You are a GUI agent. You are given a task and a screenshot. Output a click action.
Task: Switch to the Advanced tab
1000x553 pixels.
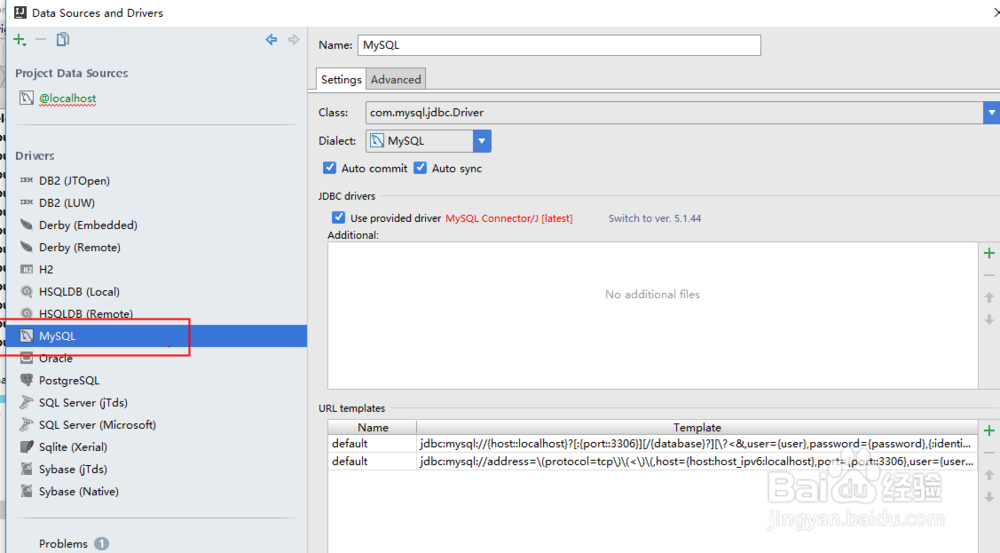395,79
